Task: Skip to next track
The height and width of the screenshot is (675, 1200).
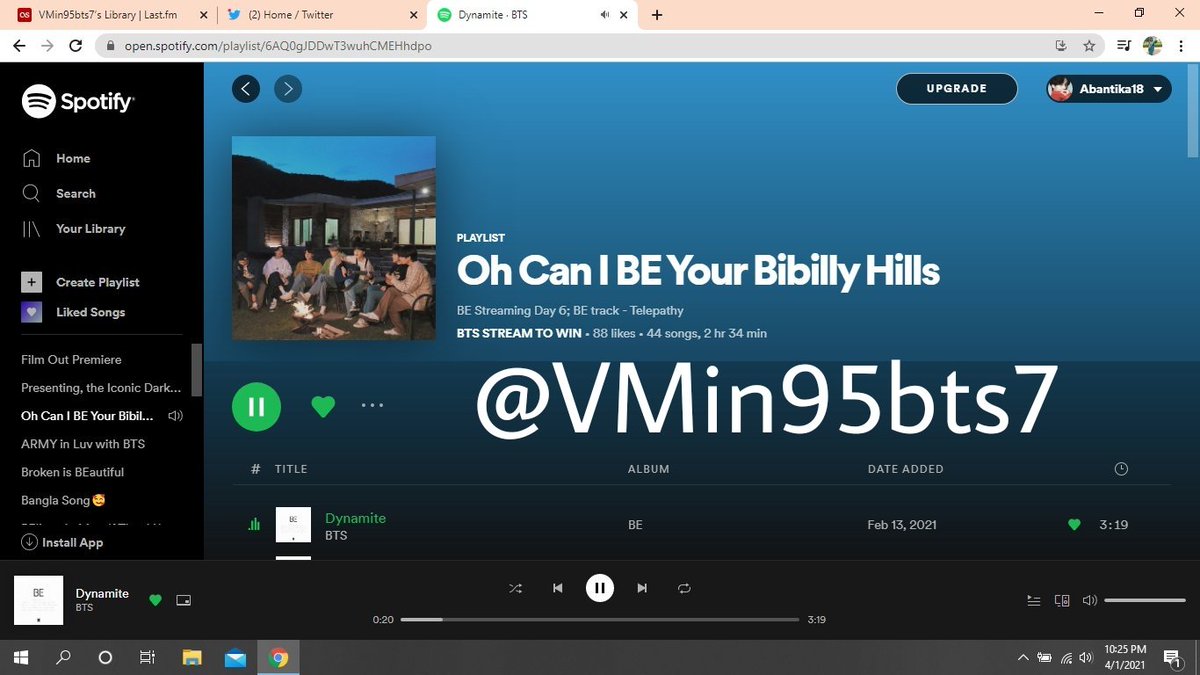Action: 642,588
